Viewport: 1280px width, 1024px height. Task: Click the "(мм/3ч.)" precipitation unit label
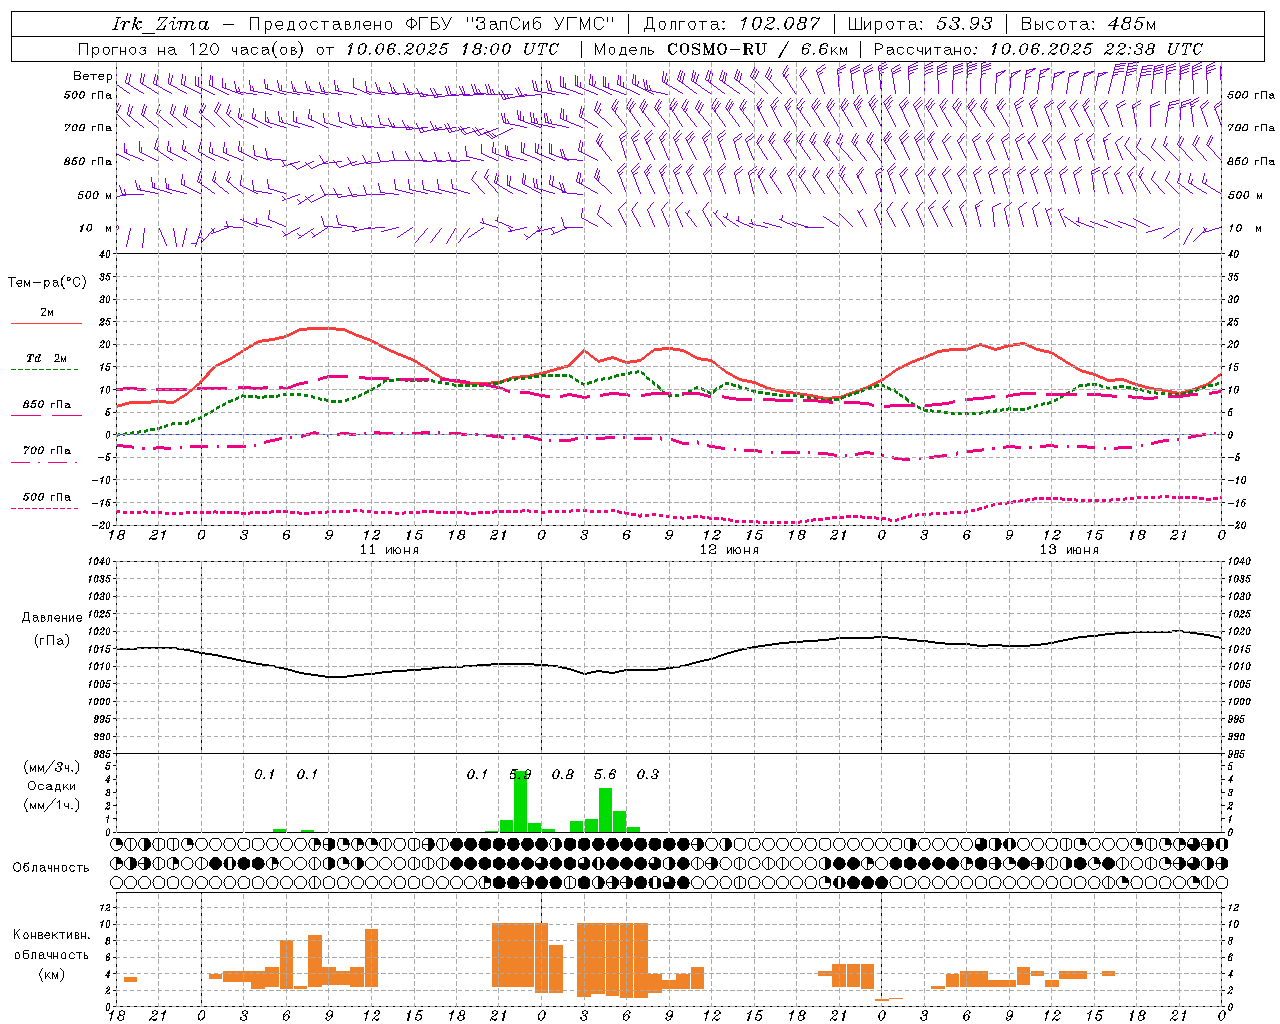pos(52,768)
